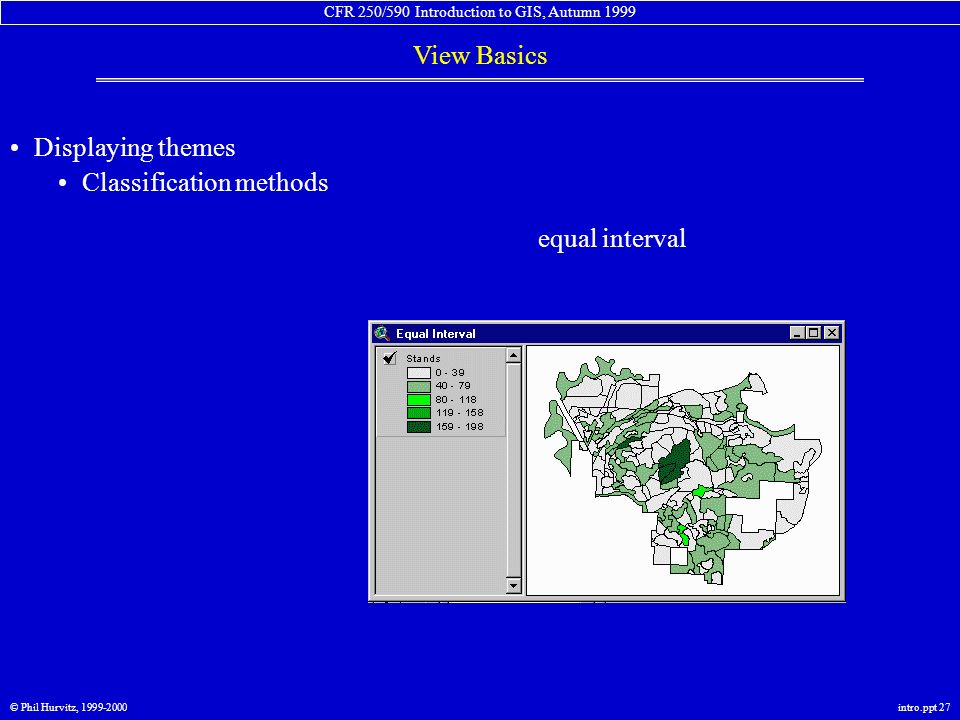Viewport: 960px width, 720px height.
Task: Click the View Basics slide title
Action: [x=480, y=55]
